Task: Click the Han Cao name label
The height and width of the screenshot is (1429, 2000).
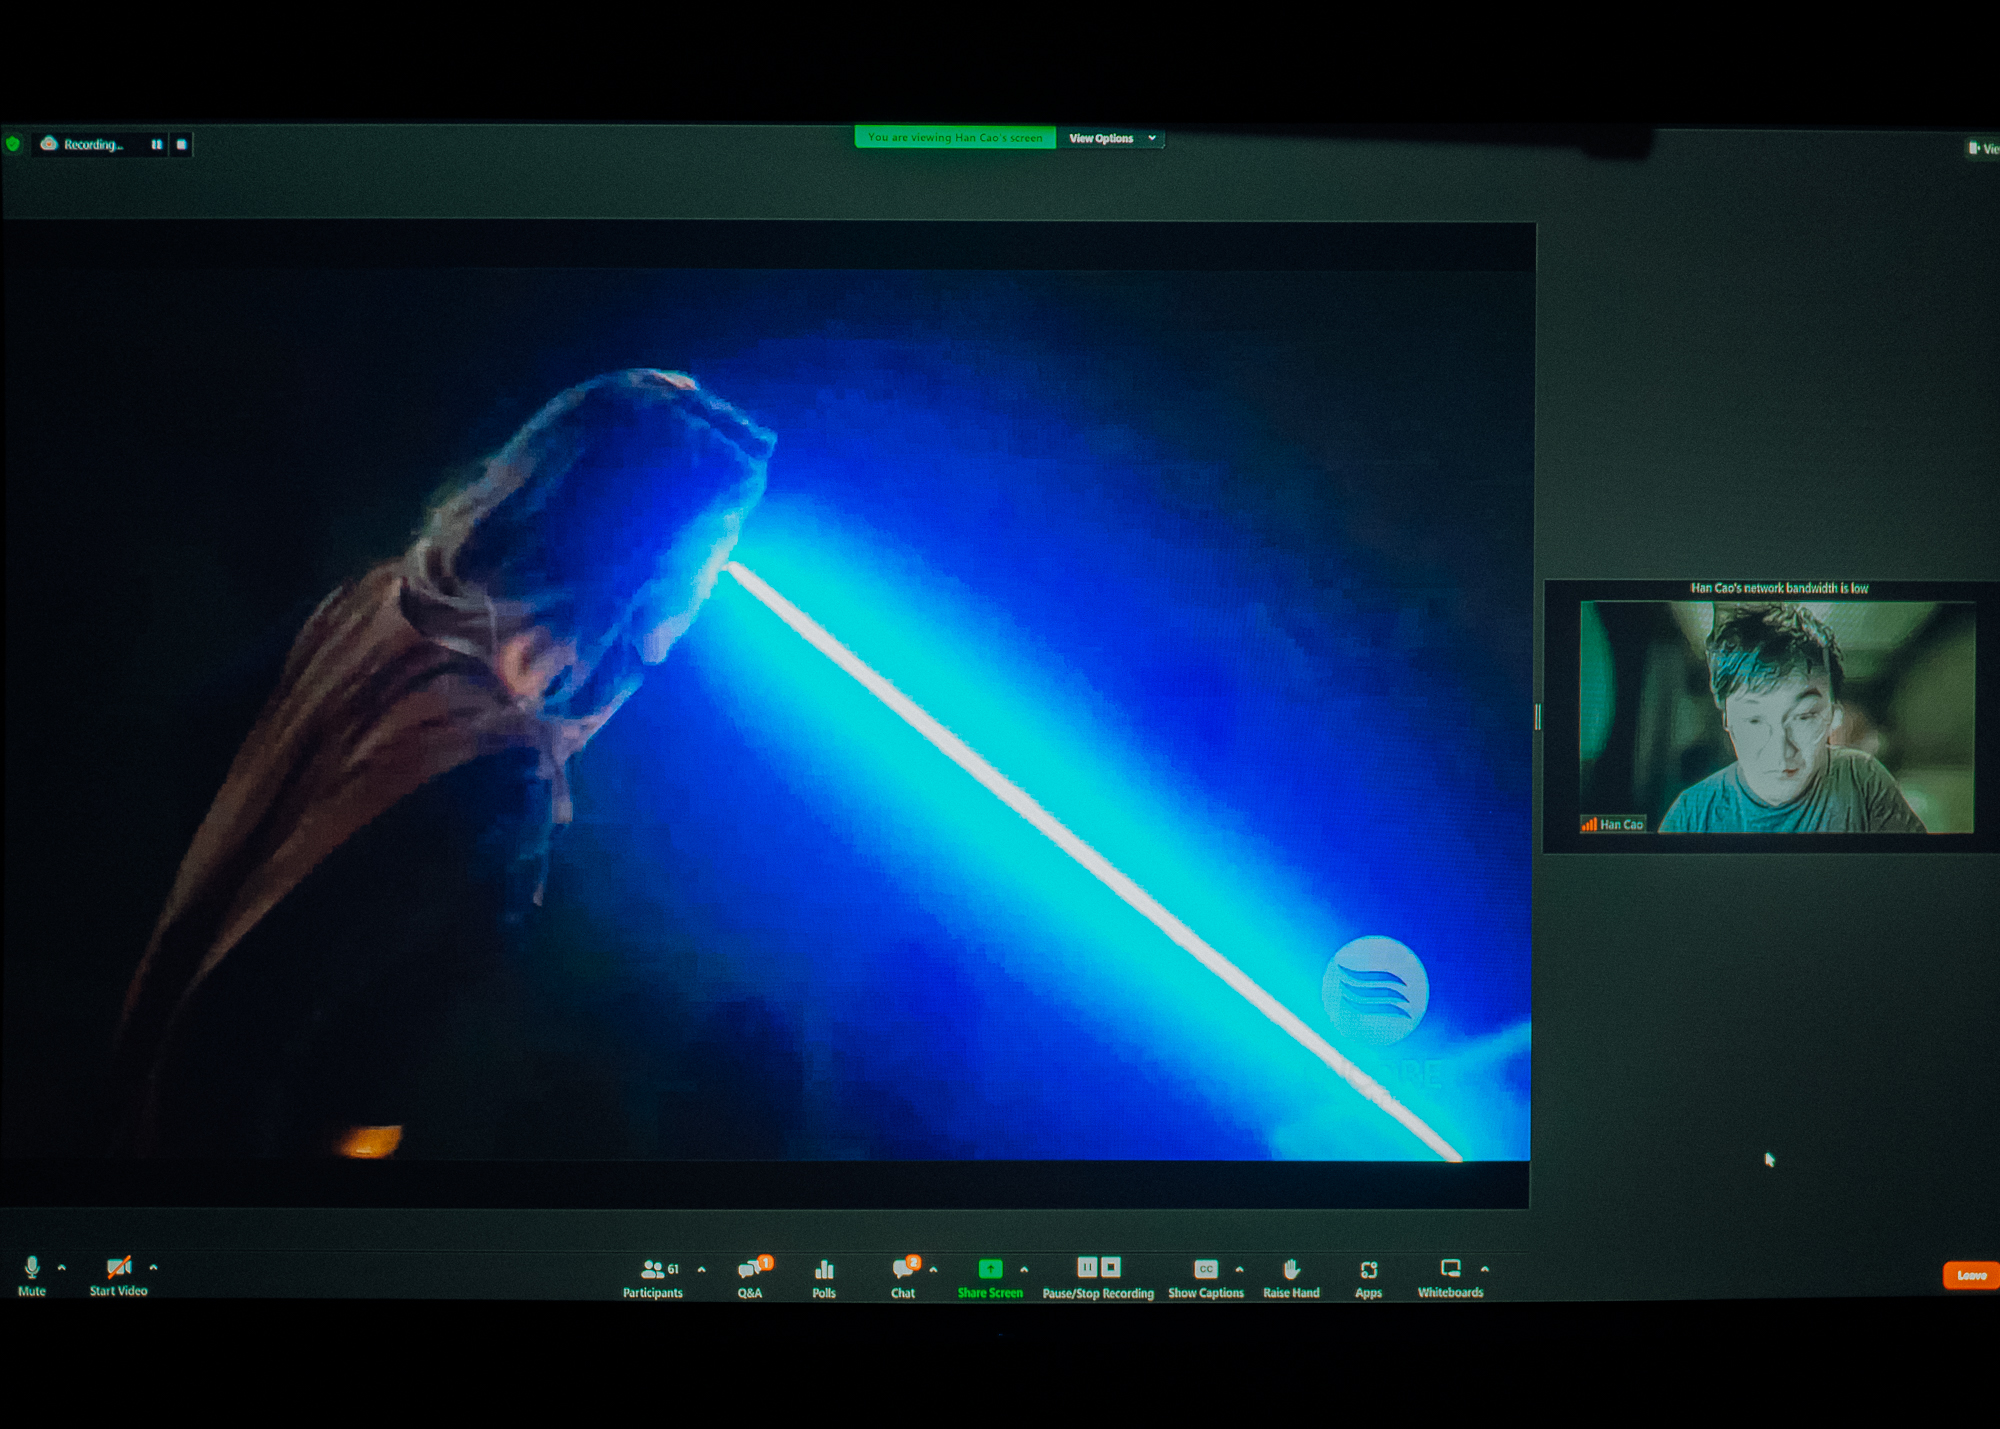Action: (x=1621, y=824)
